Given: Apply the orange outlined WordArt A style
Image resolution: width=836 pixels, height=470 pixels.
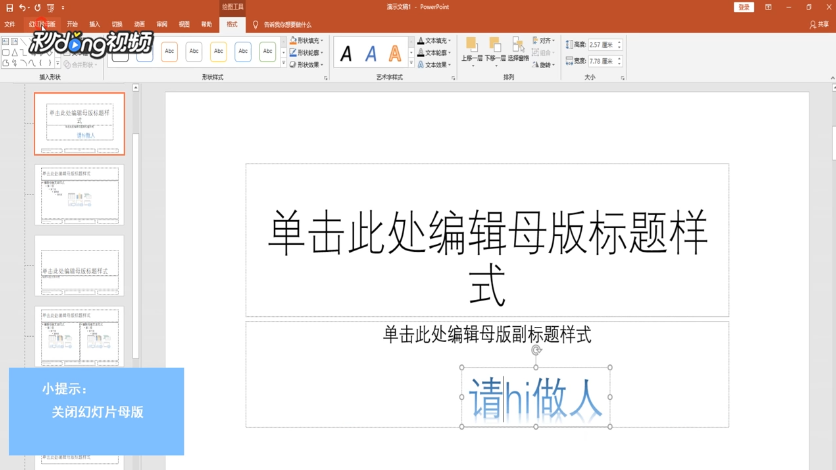Looking at the screenshot, I should [395, 53].
